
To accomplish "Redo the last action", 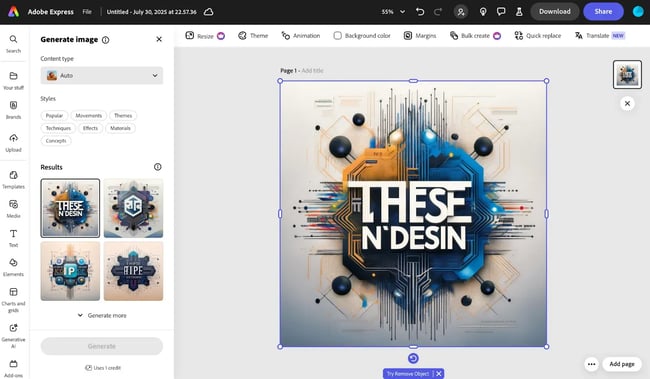I will 438,12.
